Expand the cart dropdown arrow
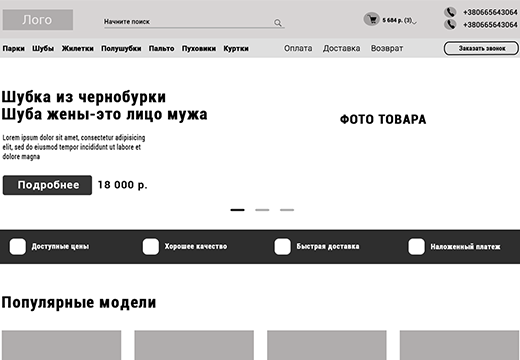Viewport: 520px width, 360px height. 414,22
